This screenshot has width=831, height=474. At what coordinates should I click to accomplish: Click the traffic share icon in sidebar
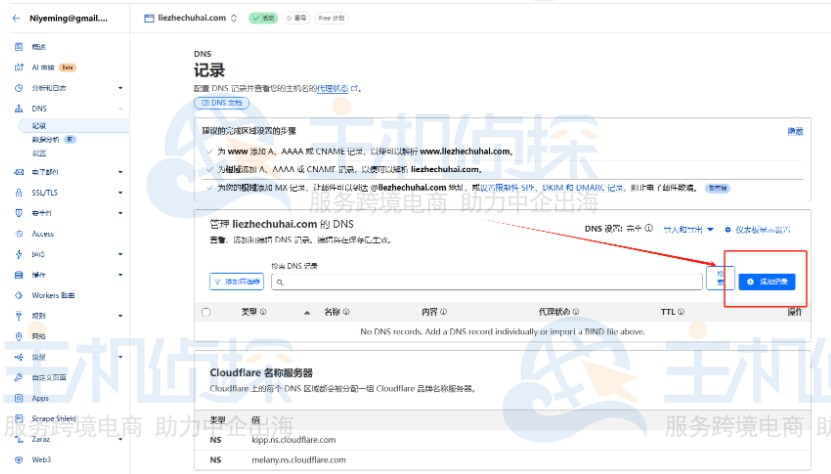tap(19, 357)
